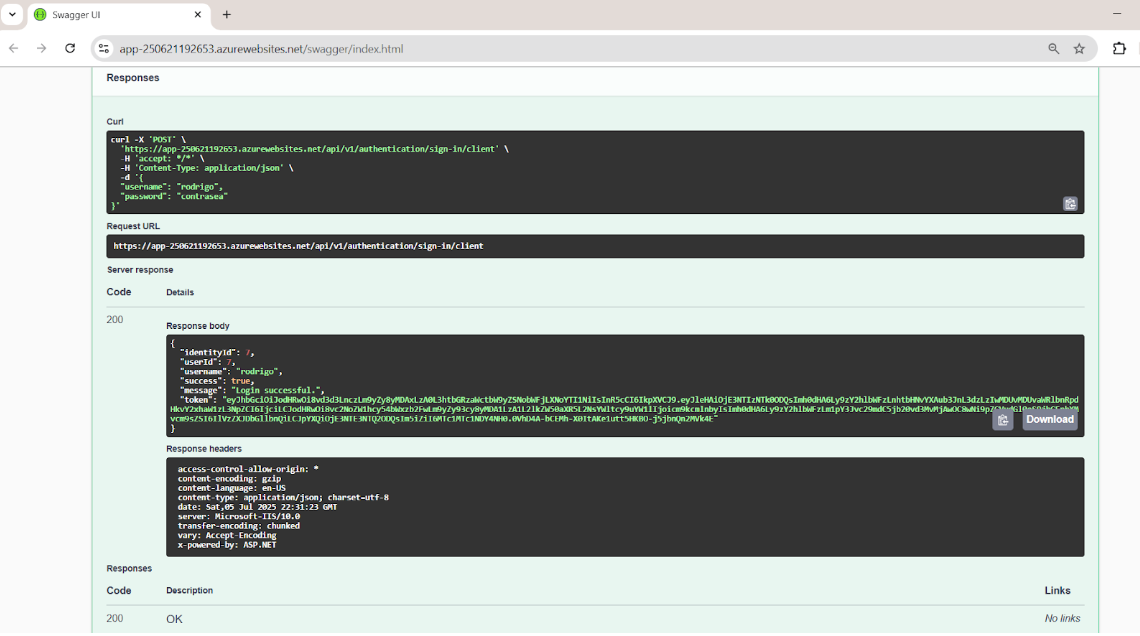
Task: Click the content-encoding: gzip header line
Action: point(229,478)
